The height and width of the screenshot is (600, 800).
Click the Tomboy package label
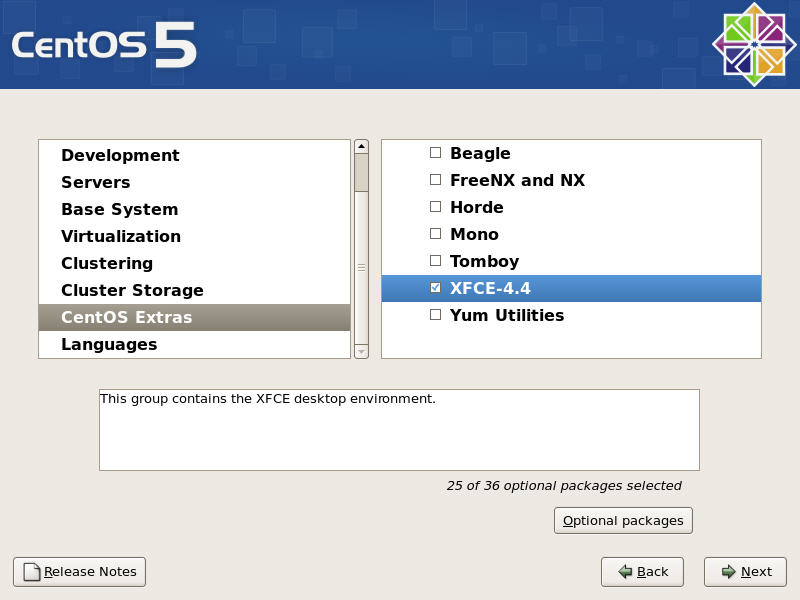click(x=484, y=261)
